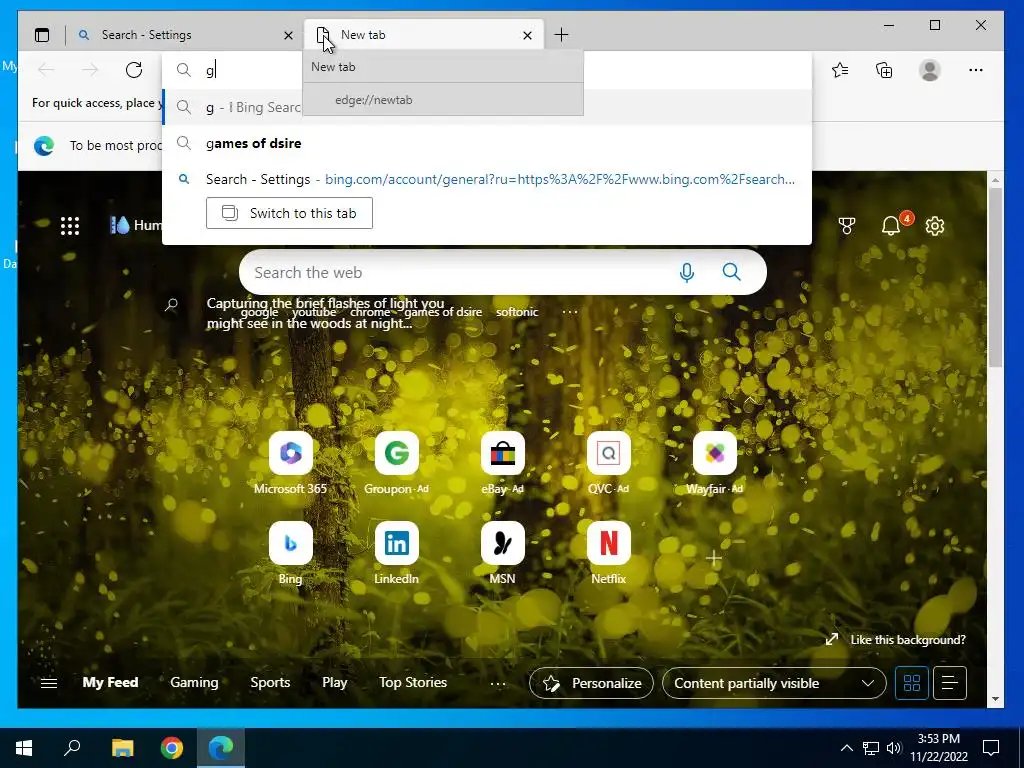
Task: Click the Personalize button
Action: coord(591,683)
